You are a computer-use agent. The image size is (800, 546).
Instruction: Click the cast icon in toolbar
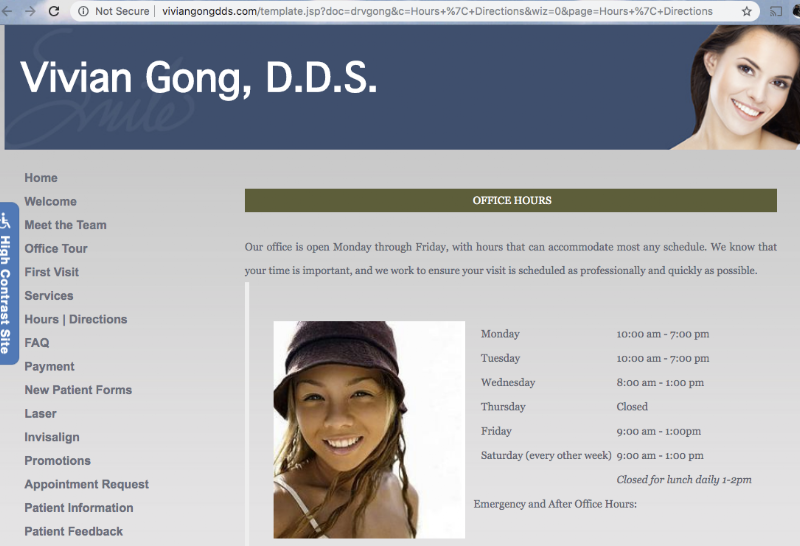coord(776,11)
